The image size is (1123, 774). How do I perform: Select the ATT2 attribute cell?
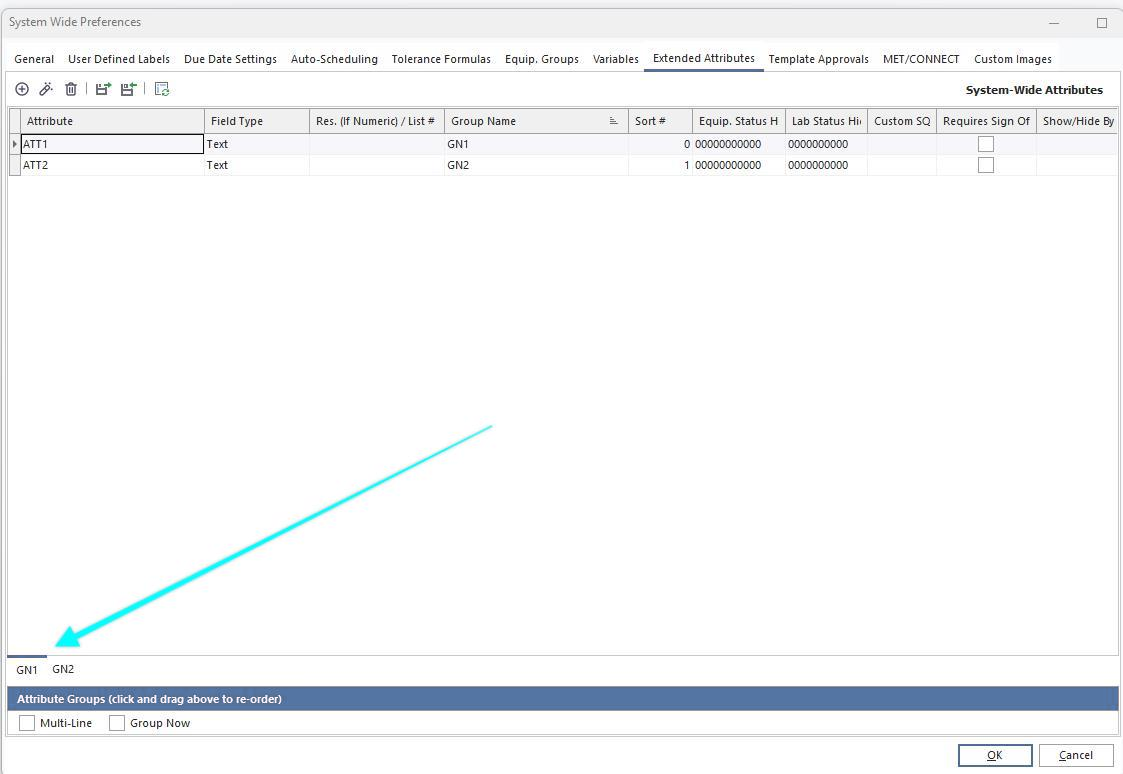click(112, 165)
